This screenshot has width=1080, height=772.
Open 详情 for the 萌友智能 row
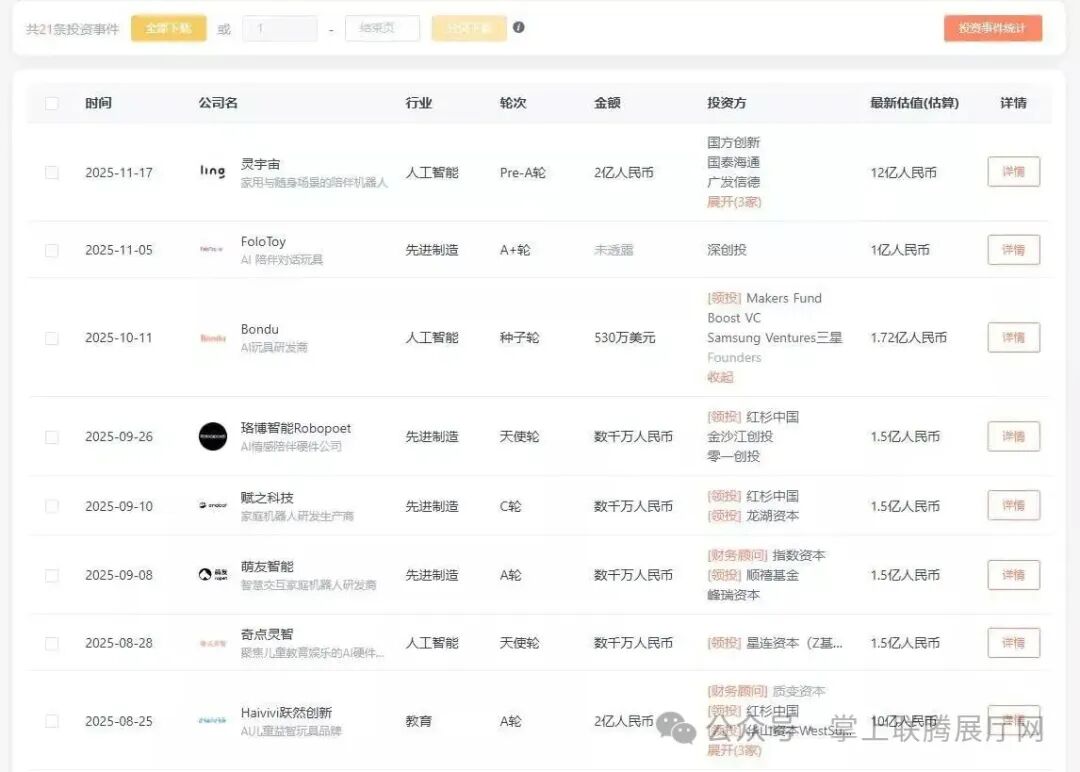(1013, 574)
